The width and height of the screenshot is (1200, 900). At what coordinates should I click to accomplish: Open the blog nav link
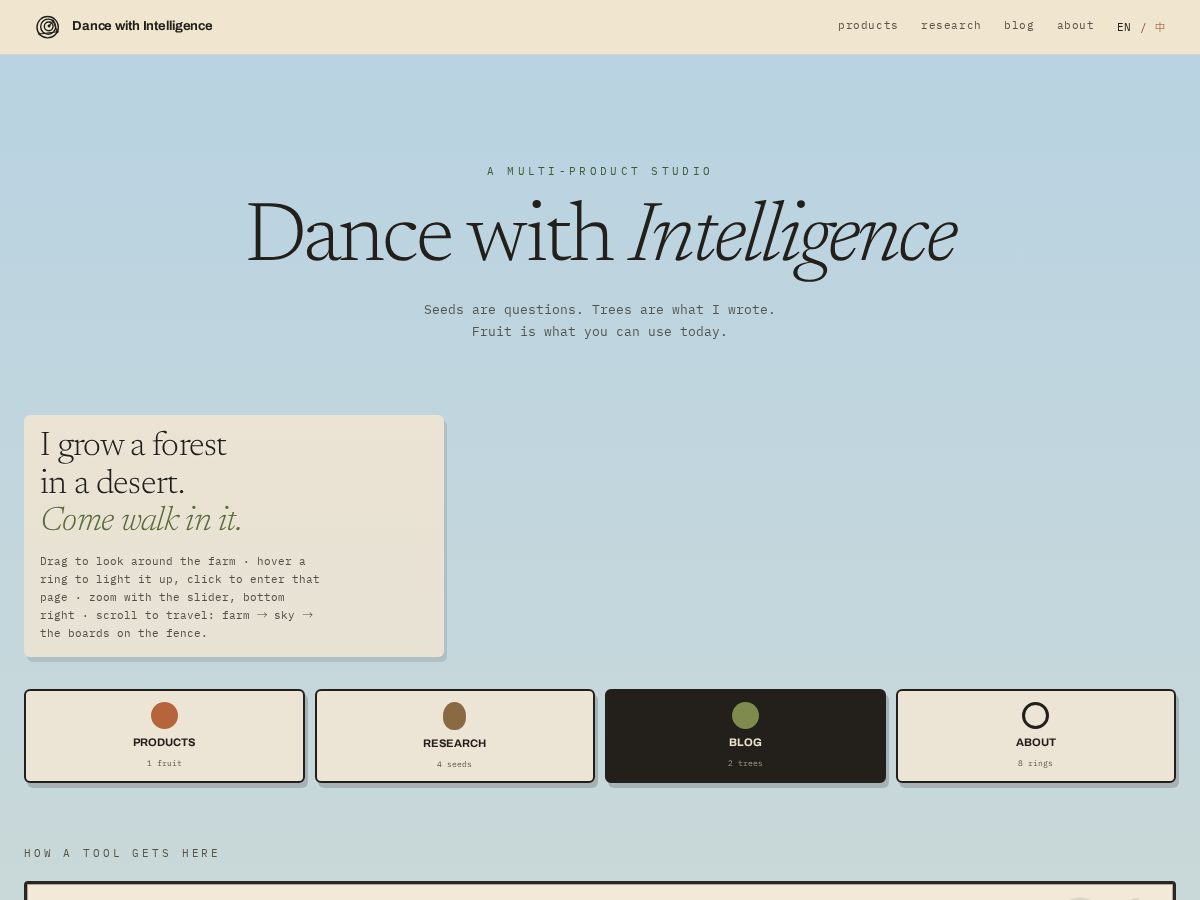coord(1019,26)
